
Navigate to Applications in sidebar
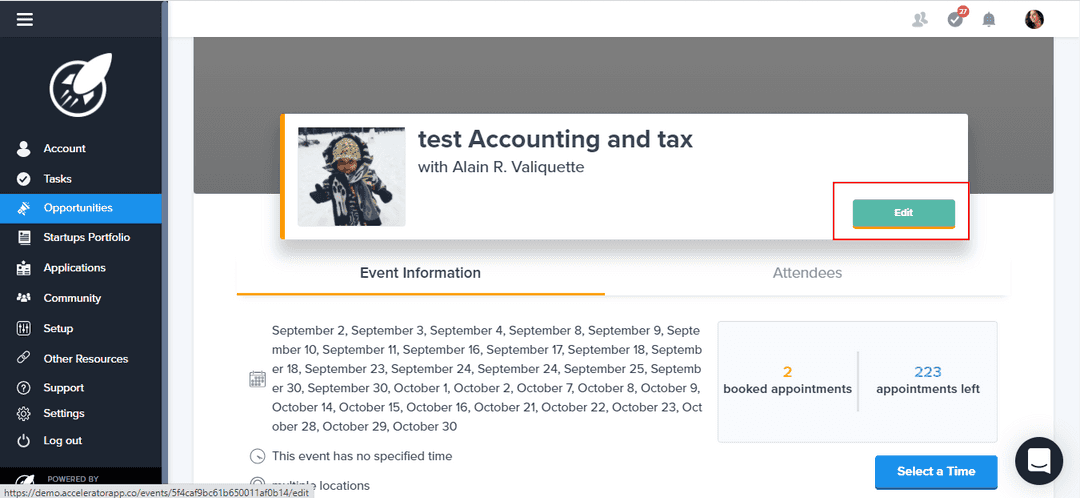click(x=74, y=268)
